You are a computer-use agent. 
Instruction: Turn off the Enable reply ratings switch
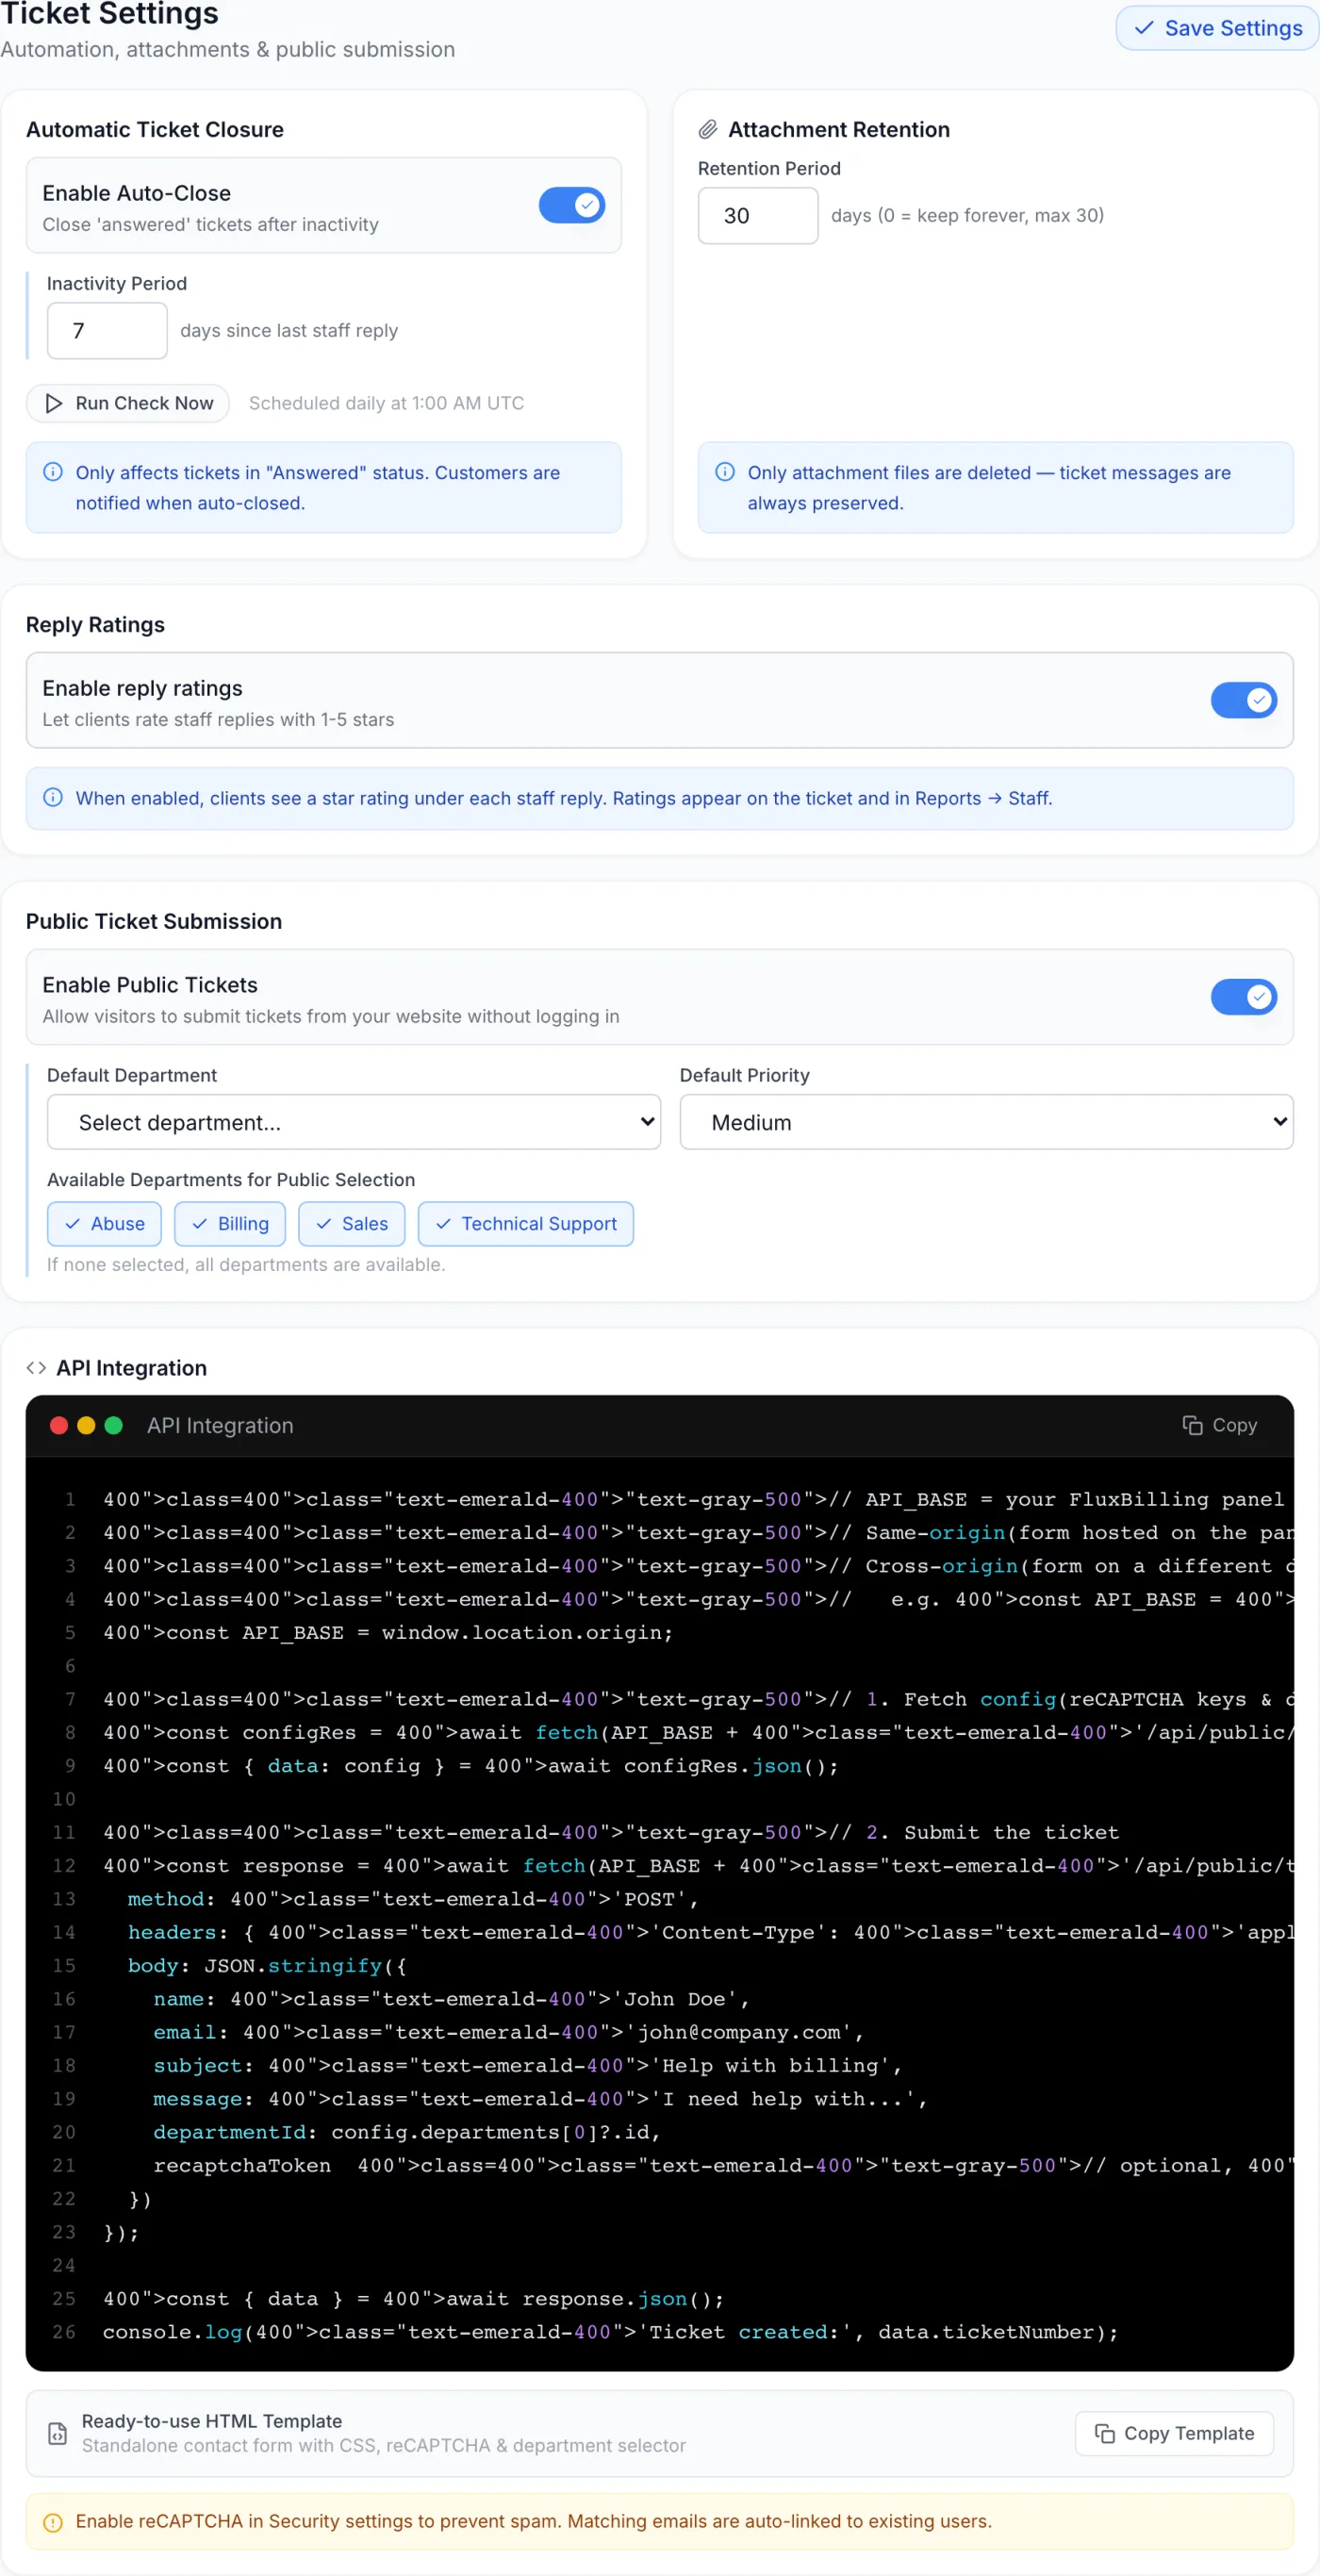tap(1243, 700)
